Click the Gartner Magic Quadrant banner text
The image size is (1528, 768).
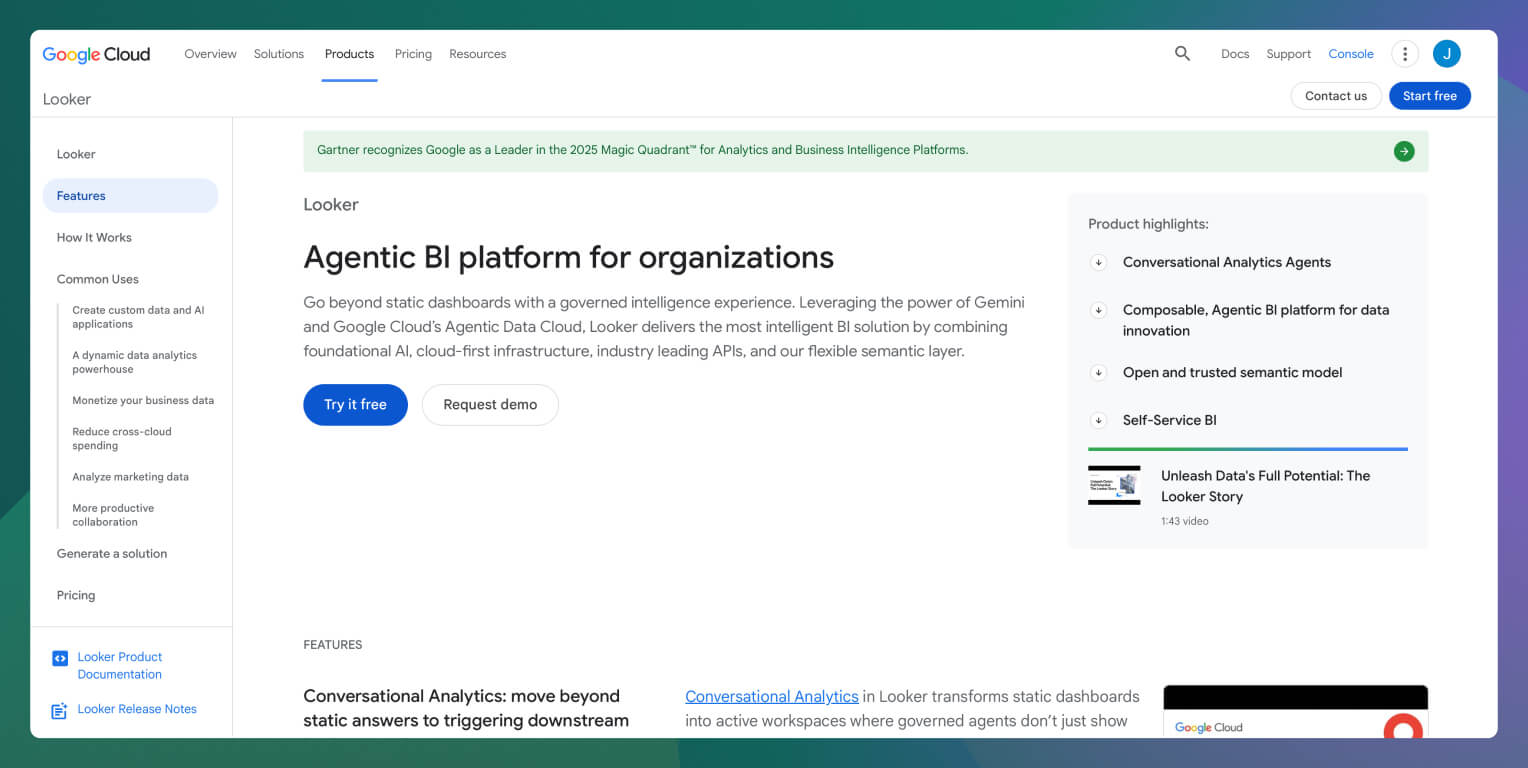point(642,150)
